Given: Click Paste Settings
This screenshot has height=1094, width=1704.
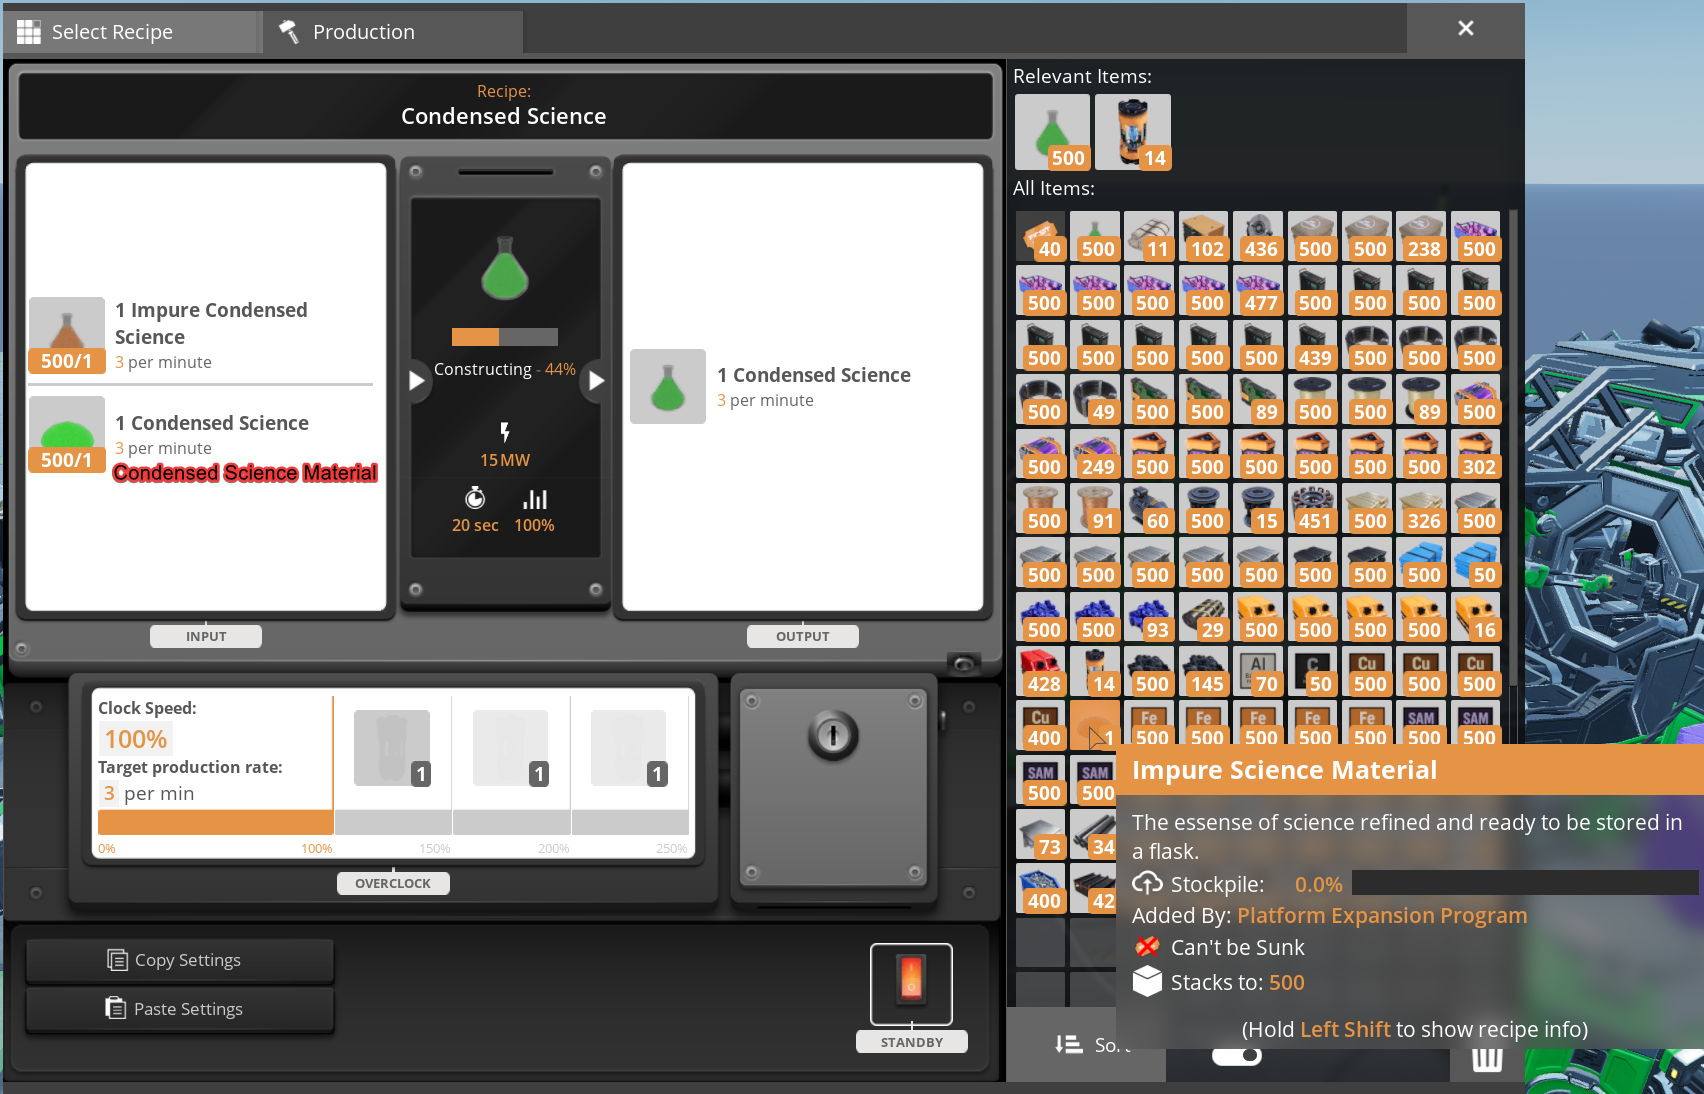Looking at the screenshot, I should pos(180,1009).
